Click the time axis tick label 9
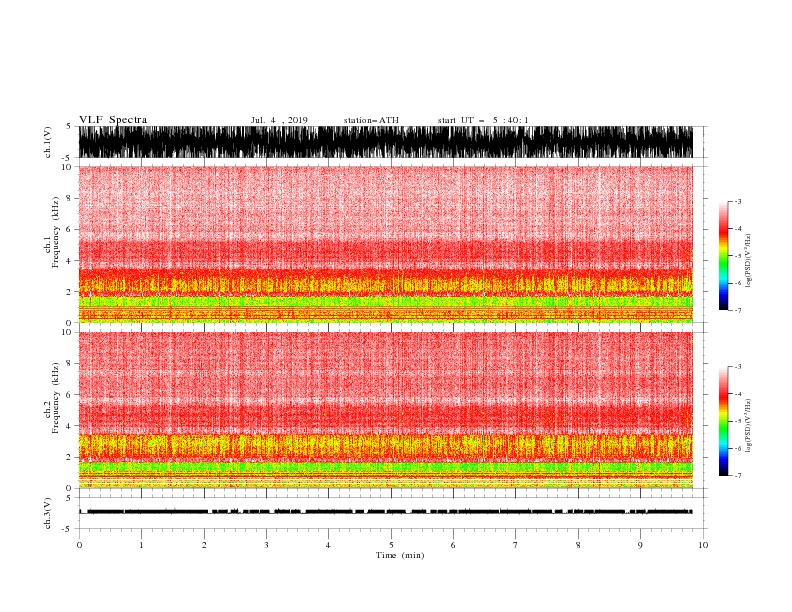This screenshot has height=612, width=792. 640,545
